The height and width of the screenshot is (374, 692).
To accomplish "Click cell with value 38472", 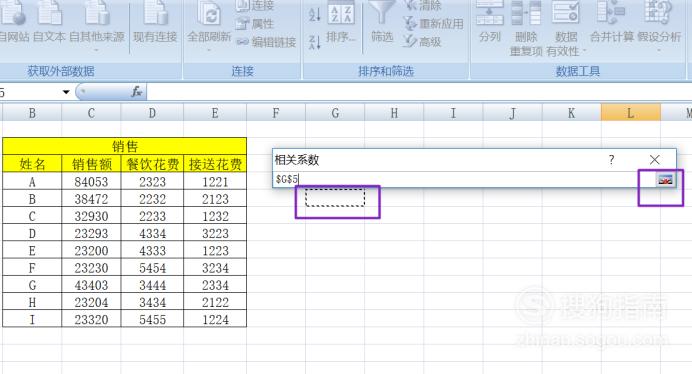I will click(x=91, y=199).
